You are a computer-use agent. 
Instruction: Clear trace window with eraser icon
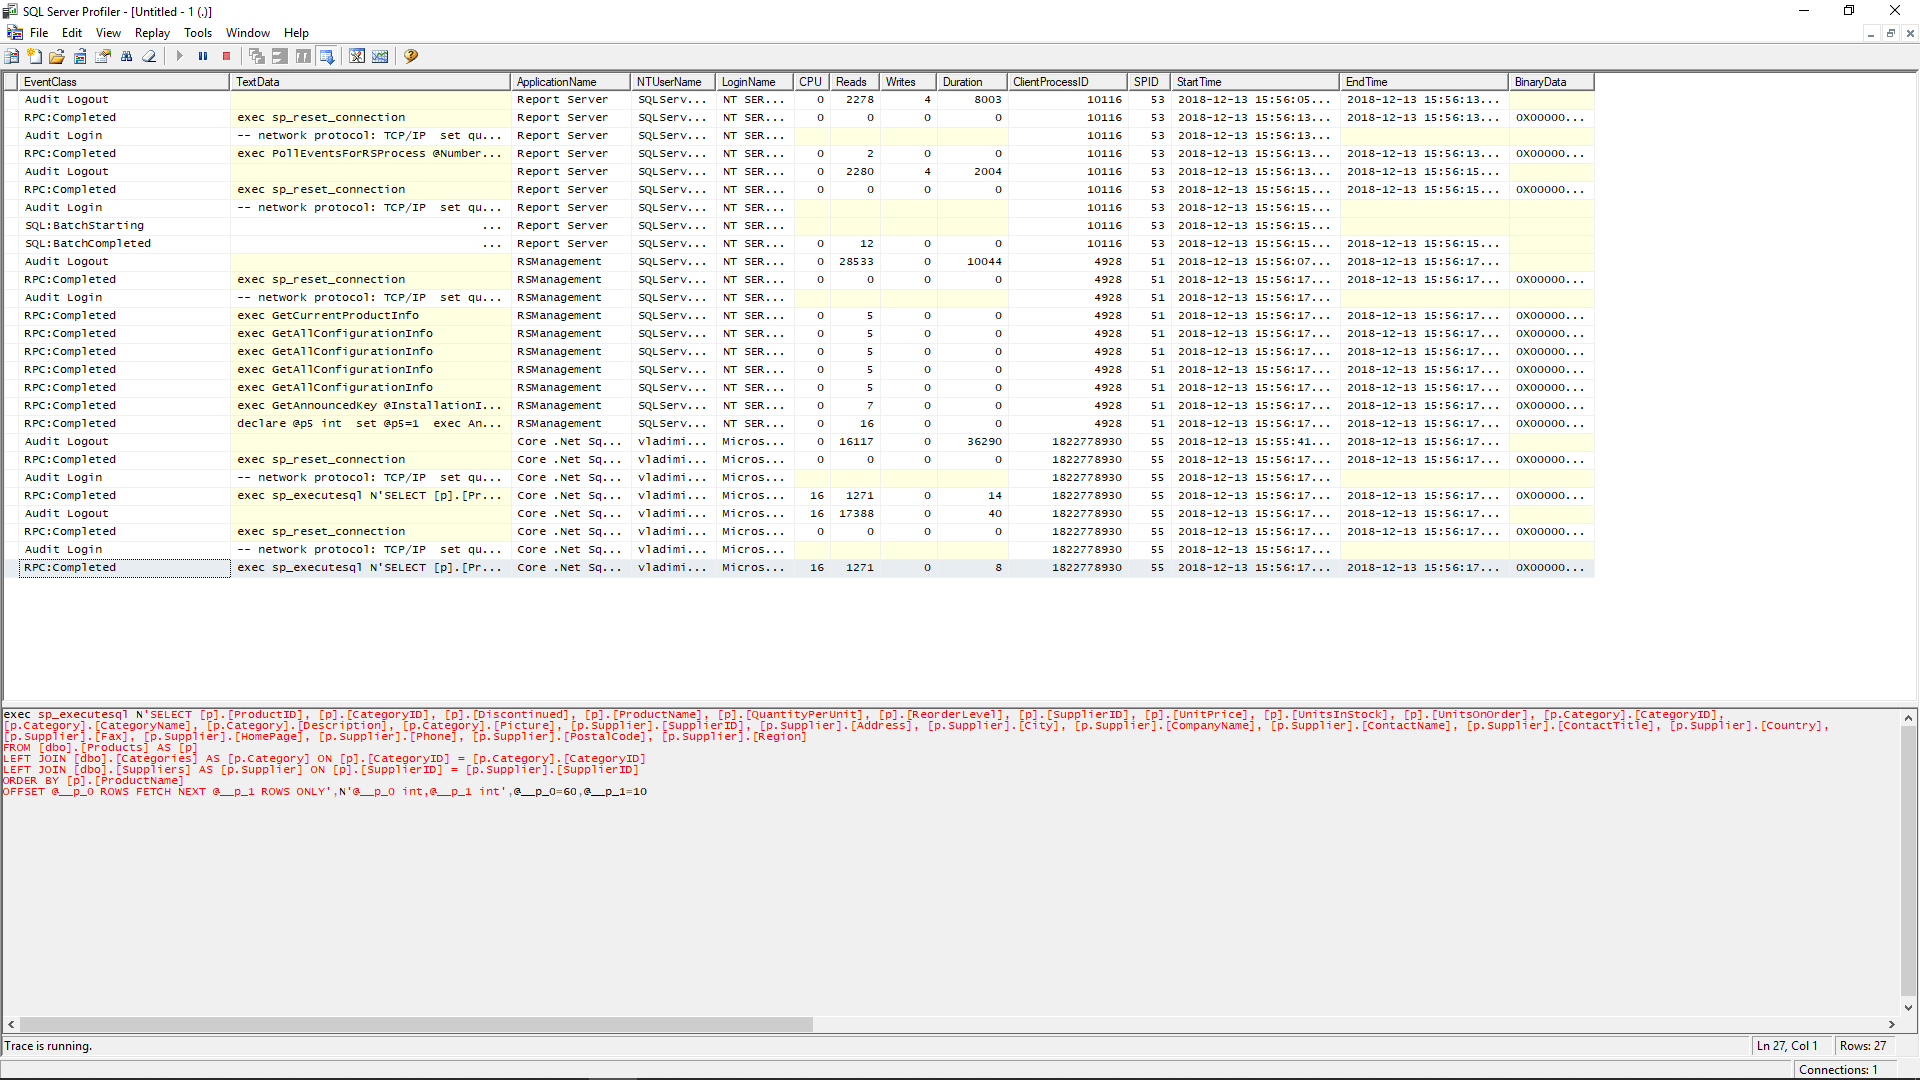149,56
